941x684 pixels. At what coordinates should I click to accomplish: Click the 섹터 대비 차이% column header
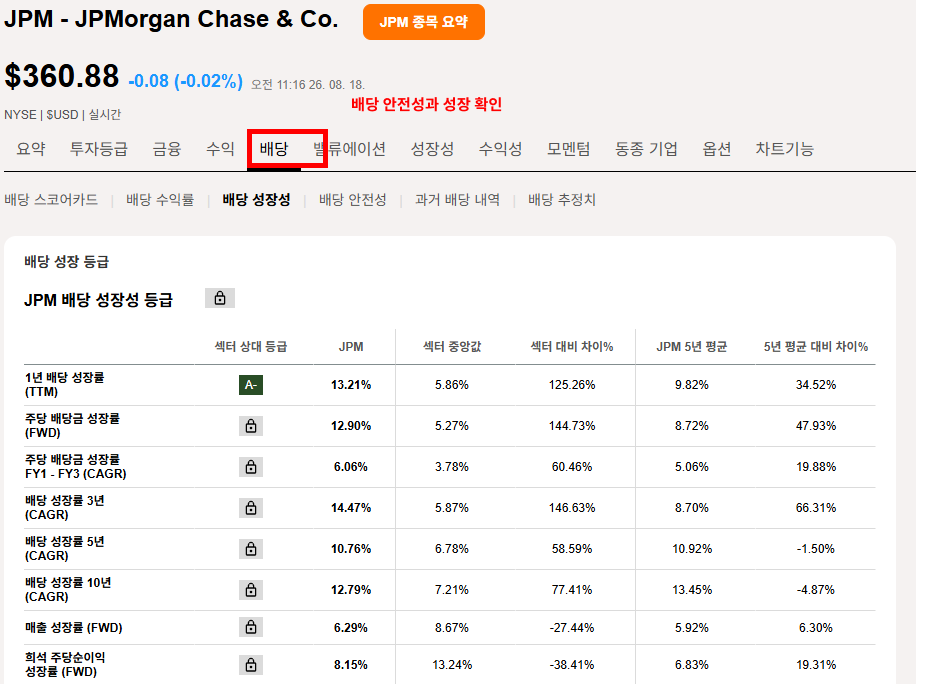[x=572, y=347]
